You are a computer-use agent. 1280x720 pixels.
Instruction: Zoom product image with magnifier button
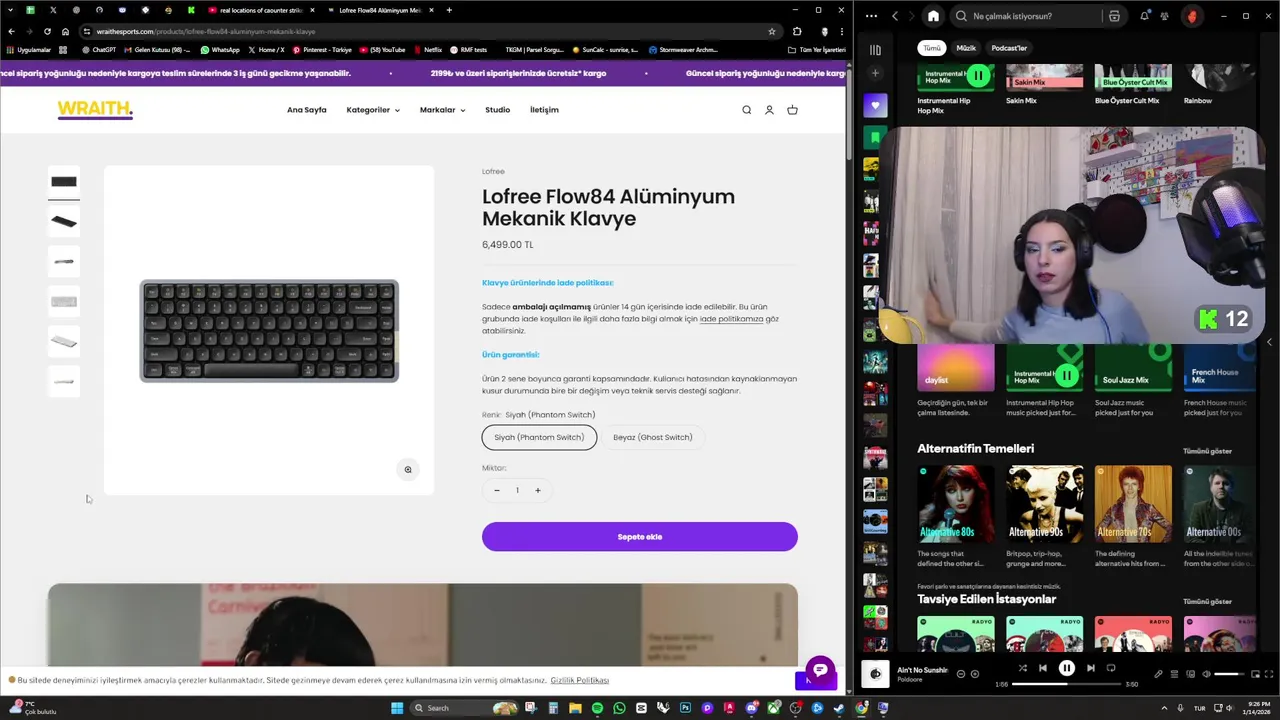(x=407, y=469)
